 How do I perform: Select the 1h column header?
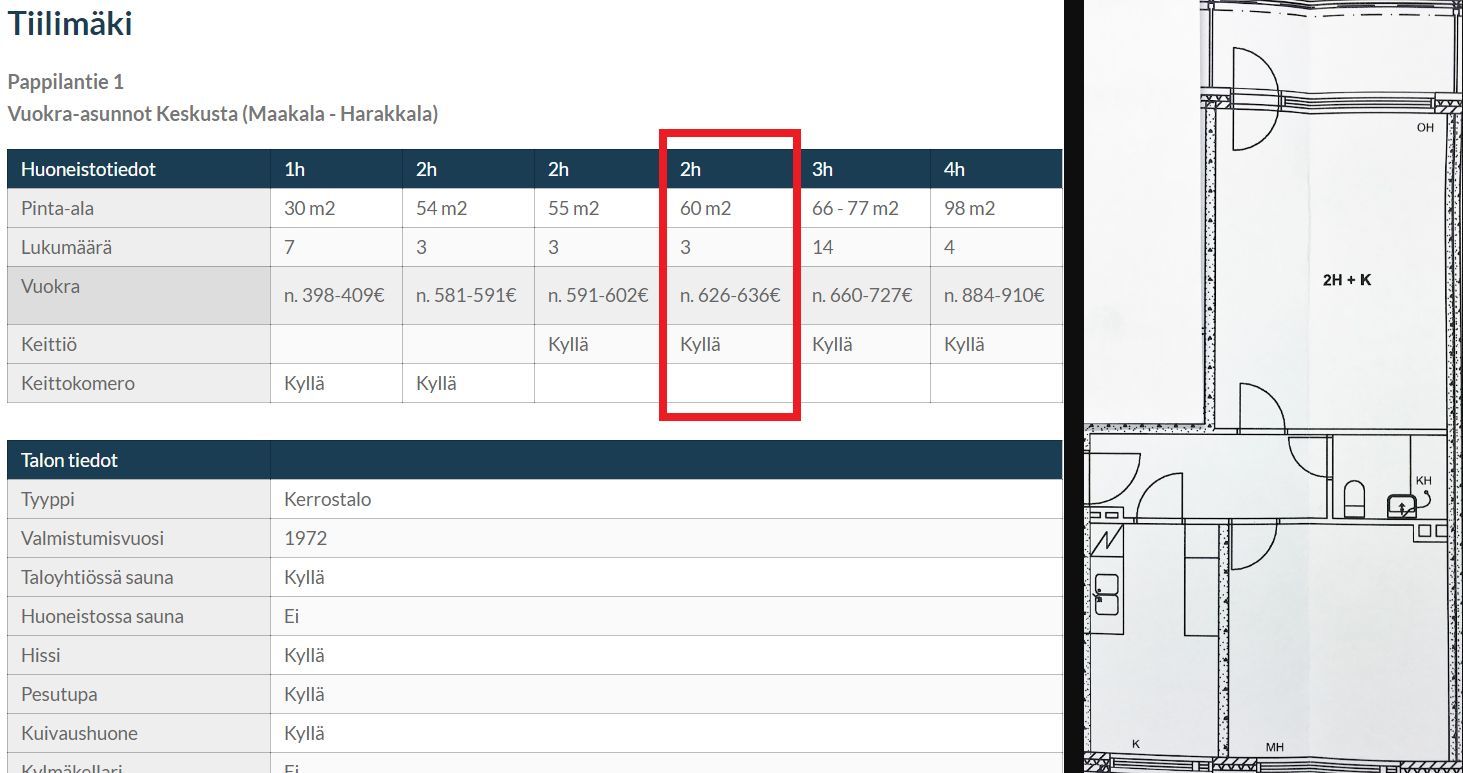295,169
